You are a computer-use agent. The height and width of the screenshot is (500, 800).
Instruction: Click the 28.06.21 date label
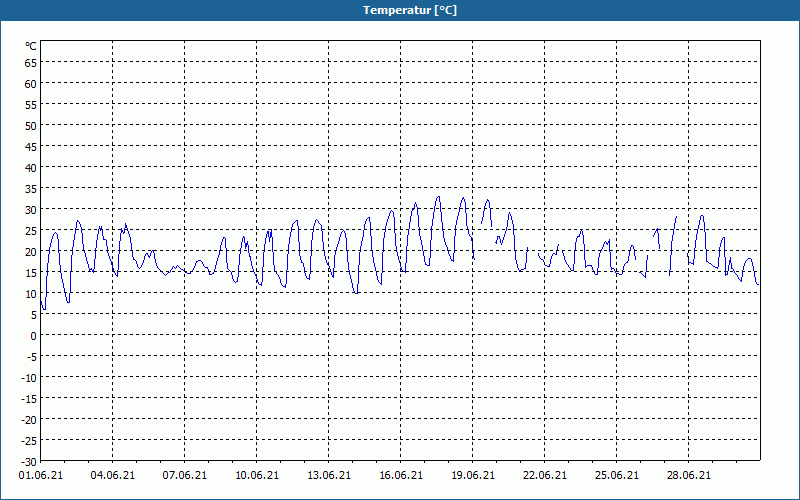688,475
